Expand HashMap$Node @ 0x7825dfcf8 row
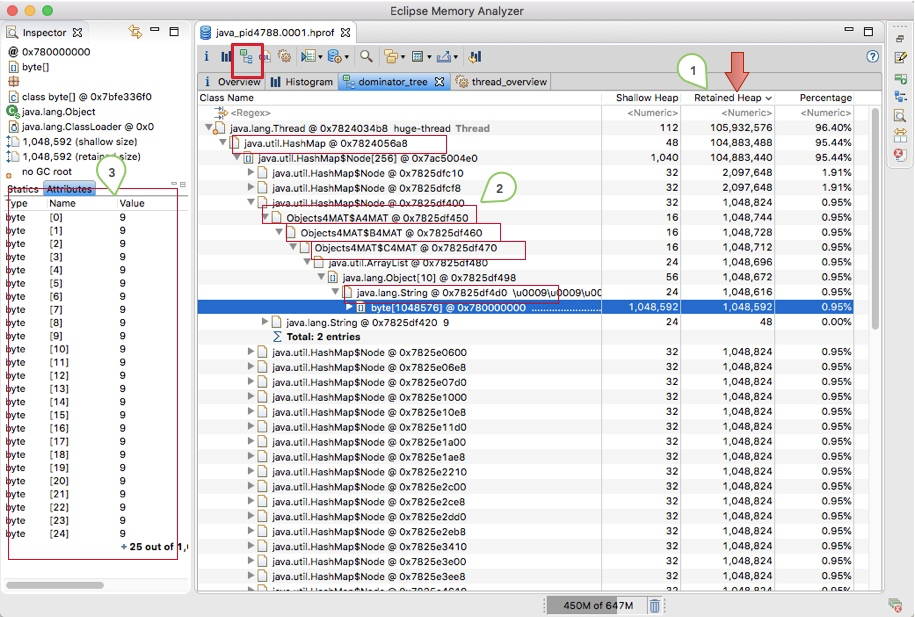This screenshot has width=915, height=617. point(251,187)
